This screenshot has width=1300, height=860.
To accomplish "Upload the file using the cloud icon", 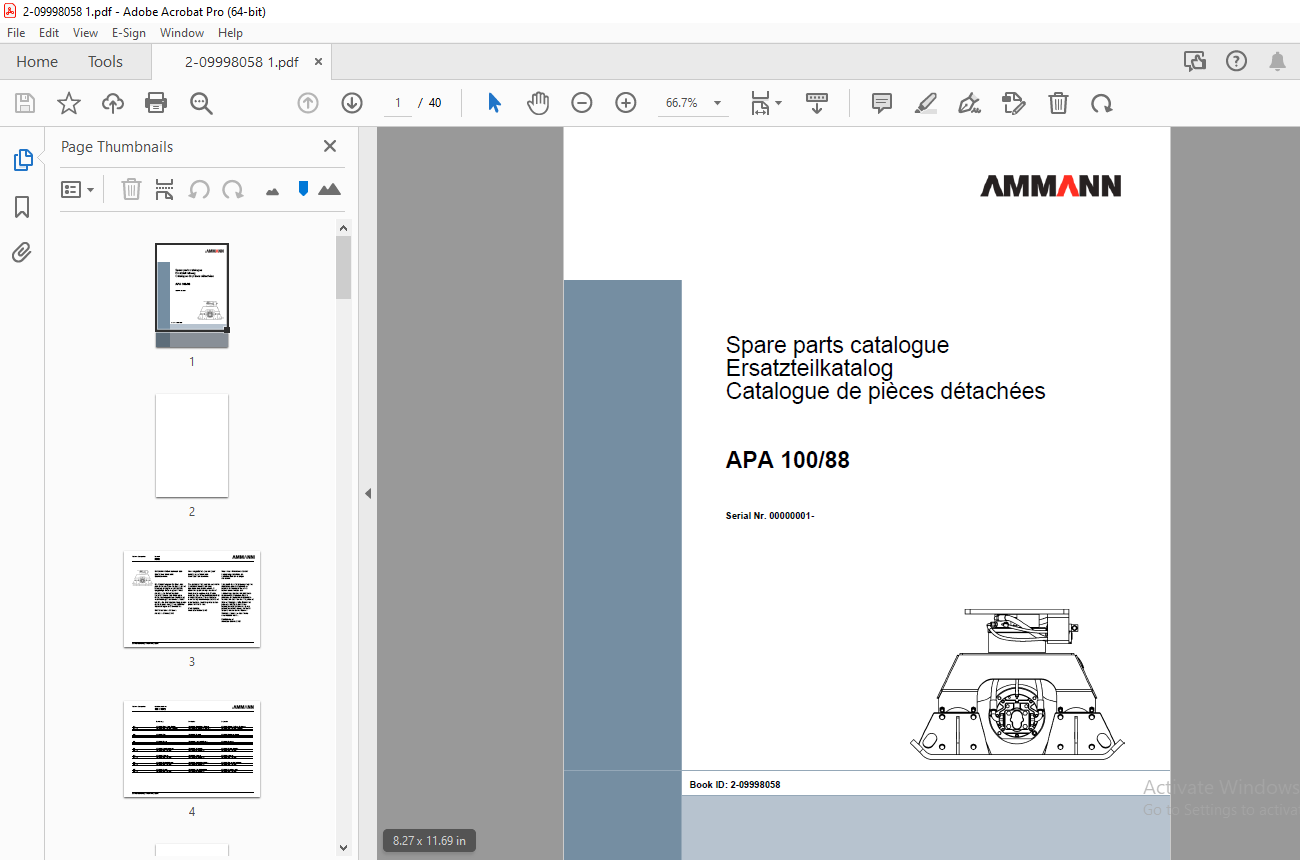I will [x=113, y=103].
